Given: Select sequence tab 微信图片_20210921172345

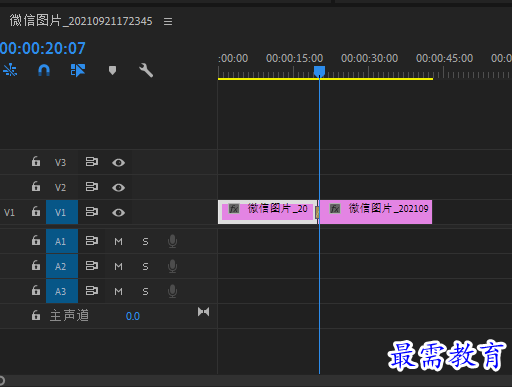Looking at the screenshot, I should coord(81,21).
